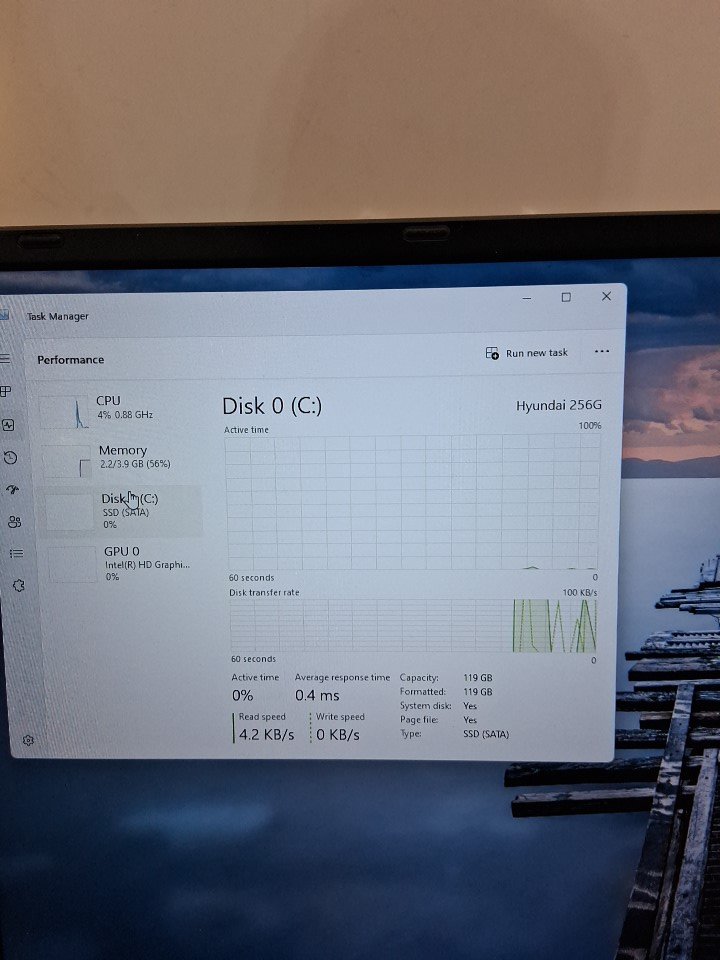The width and height of the screenshot is (720, 960).
Task: Maximize the Task Manager window
Action: coord(566,298)
